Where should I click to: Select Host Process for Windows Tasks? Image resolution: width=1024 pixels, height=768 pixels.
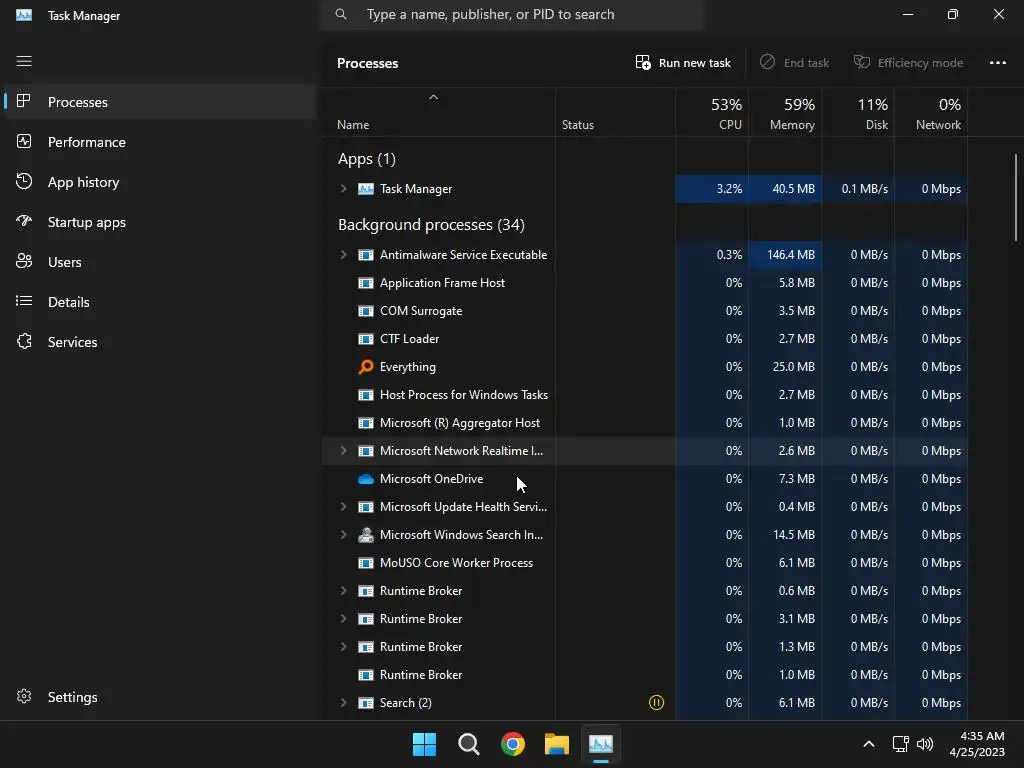[x=645, y=394]
